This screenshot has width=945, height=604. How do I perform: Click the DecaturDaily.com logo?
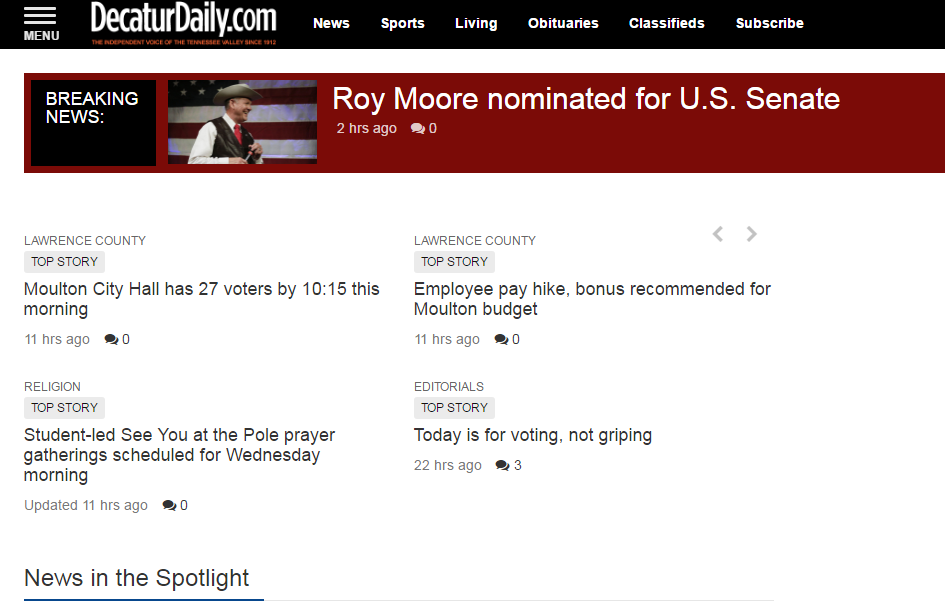[x=183, y=22]
